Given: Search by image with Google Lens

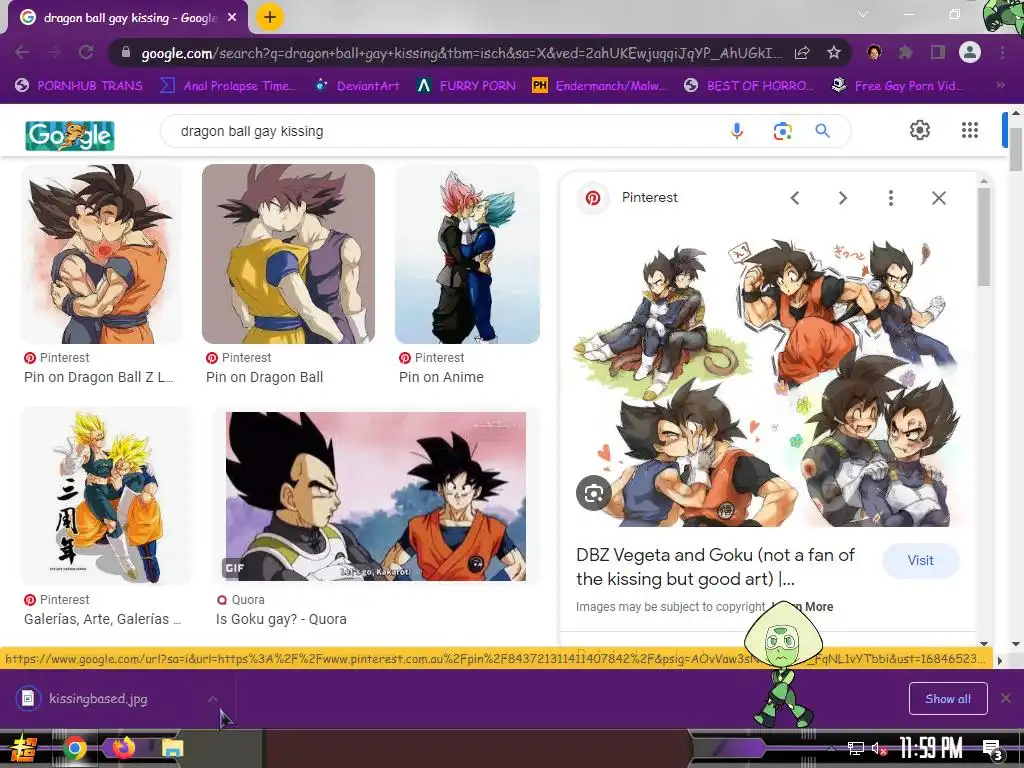Looking at the screenshot, I should pyautogui.click(x=782, y=131).
